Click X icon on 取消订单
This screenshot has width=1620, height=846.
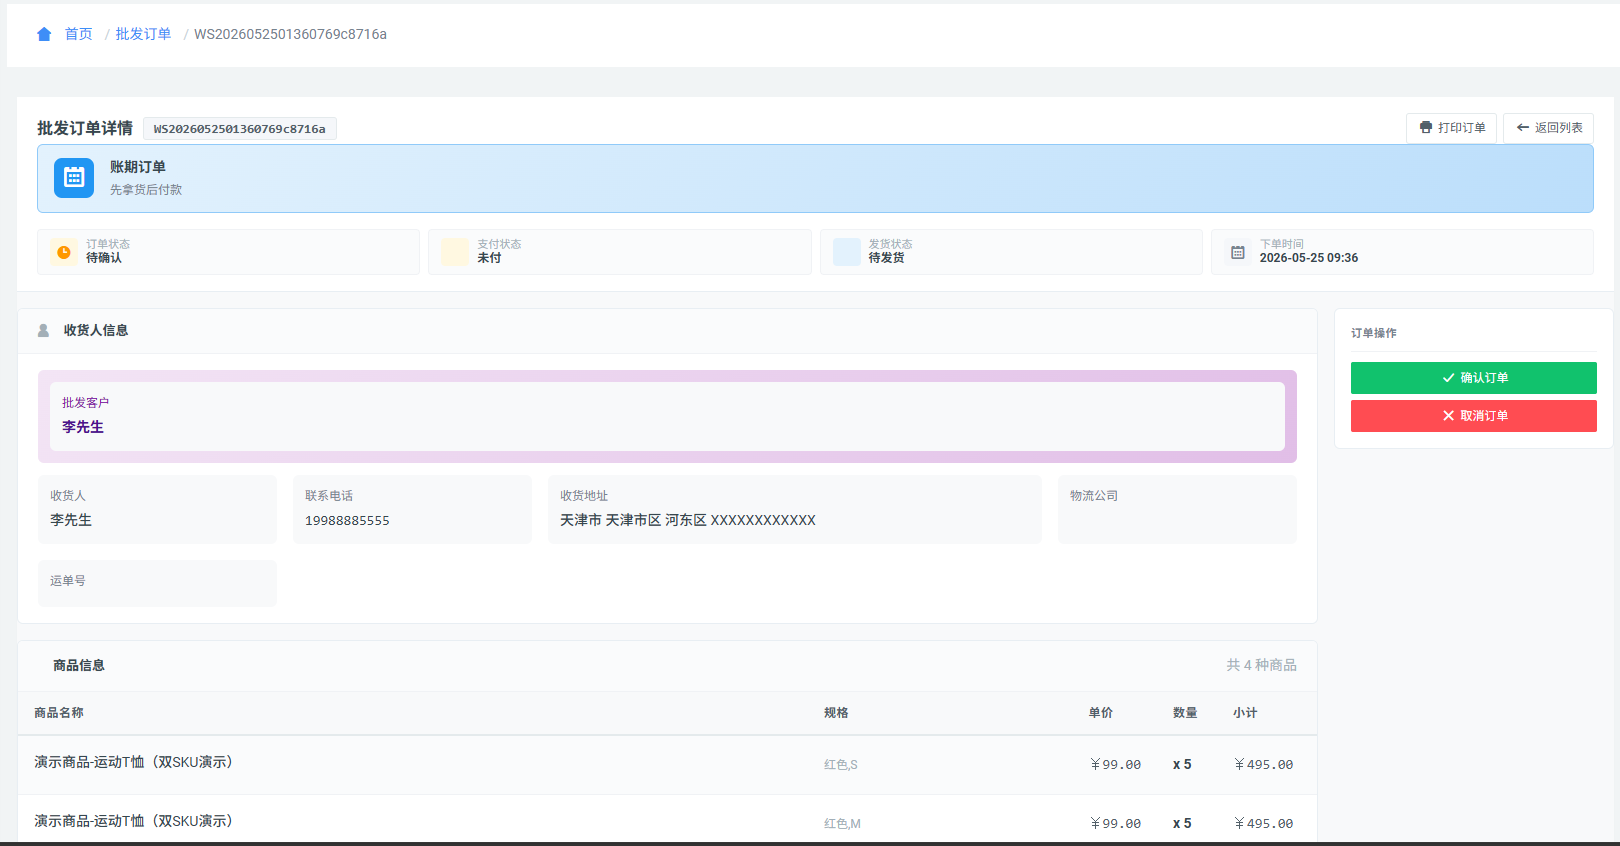(1448, 416)
